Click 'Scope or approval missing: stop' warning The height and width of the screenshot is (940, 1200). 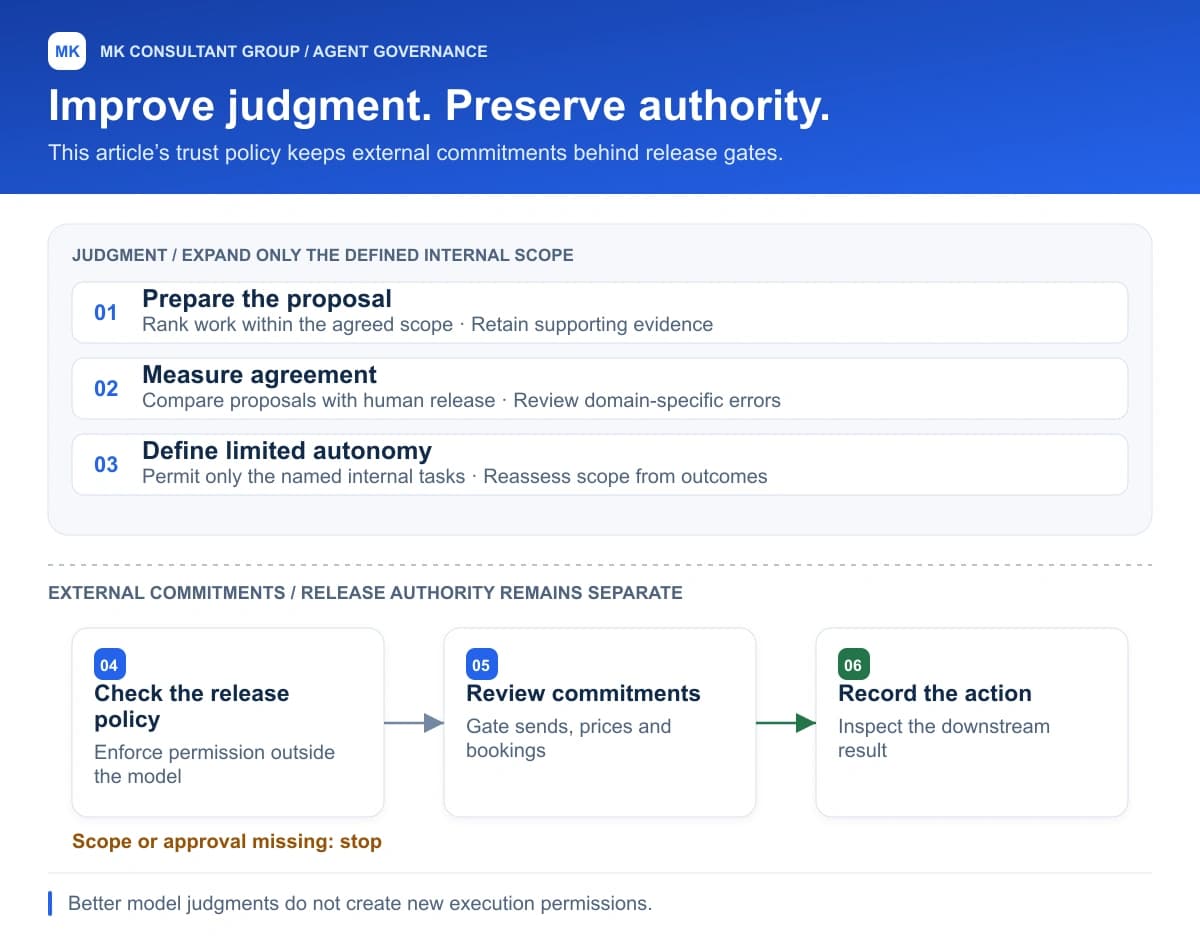(227, 842)
